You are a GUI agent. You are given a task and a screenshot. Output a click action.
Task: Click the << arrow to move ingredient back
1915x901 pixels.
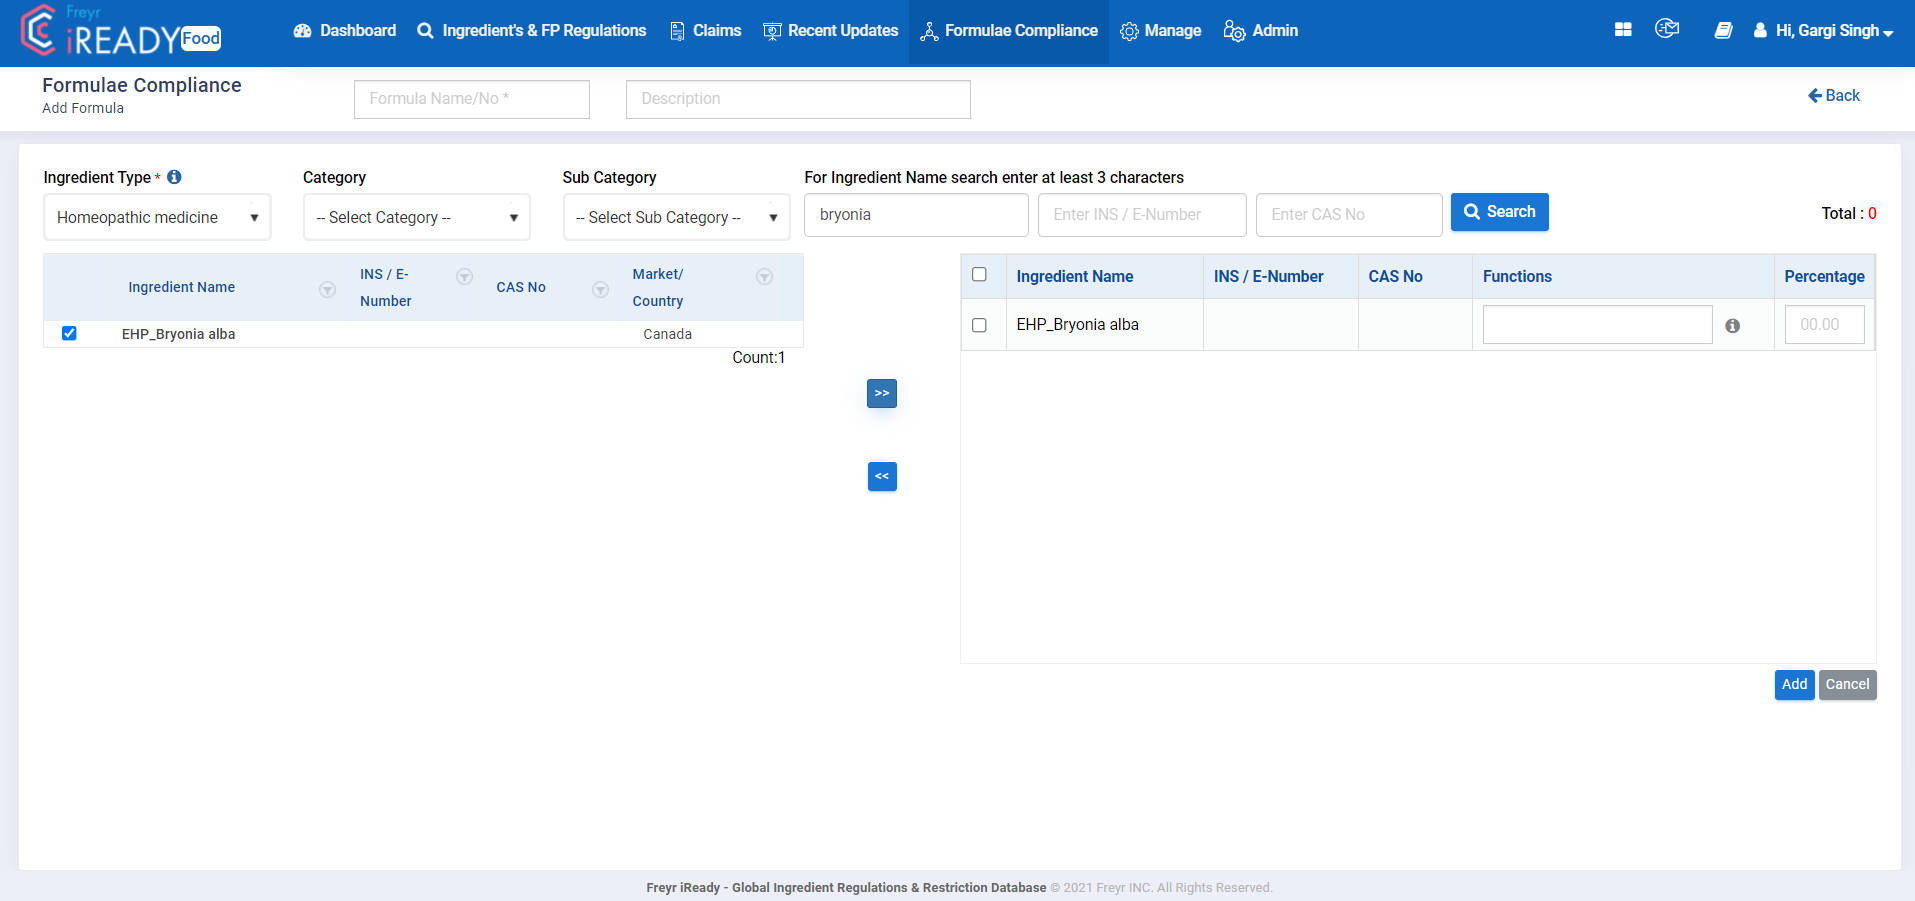[881, 476]
